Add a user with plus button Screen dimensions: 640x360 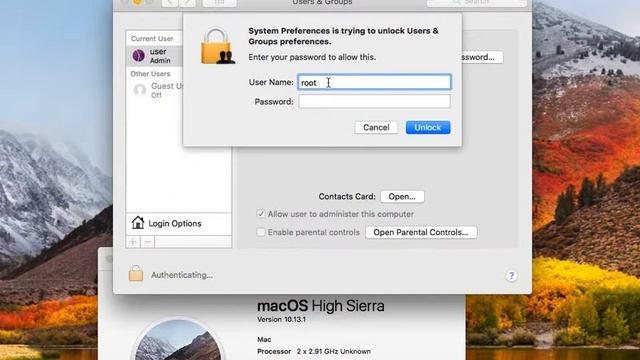[133, 242]
